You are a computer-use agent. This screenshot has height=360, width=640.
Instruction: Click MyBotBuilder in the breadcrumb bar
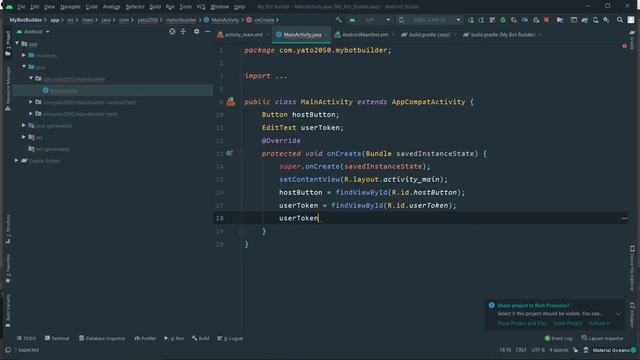tap(26, 20)
